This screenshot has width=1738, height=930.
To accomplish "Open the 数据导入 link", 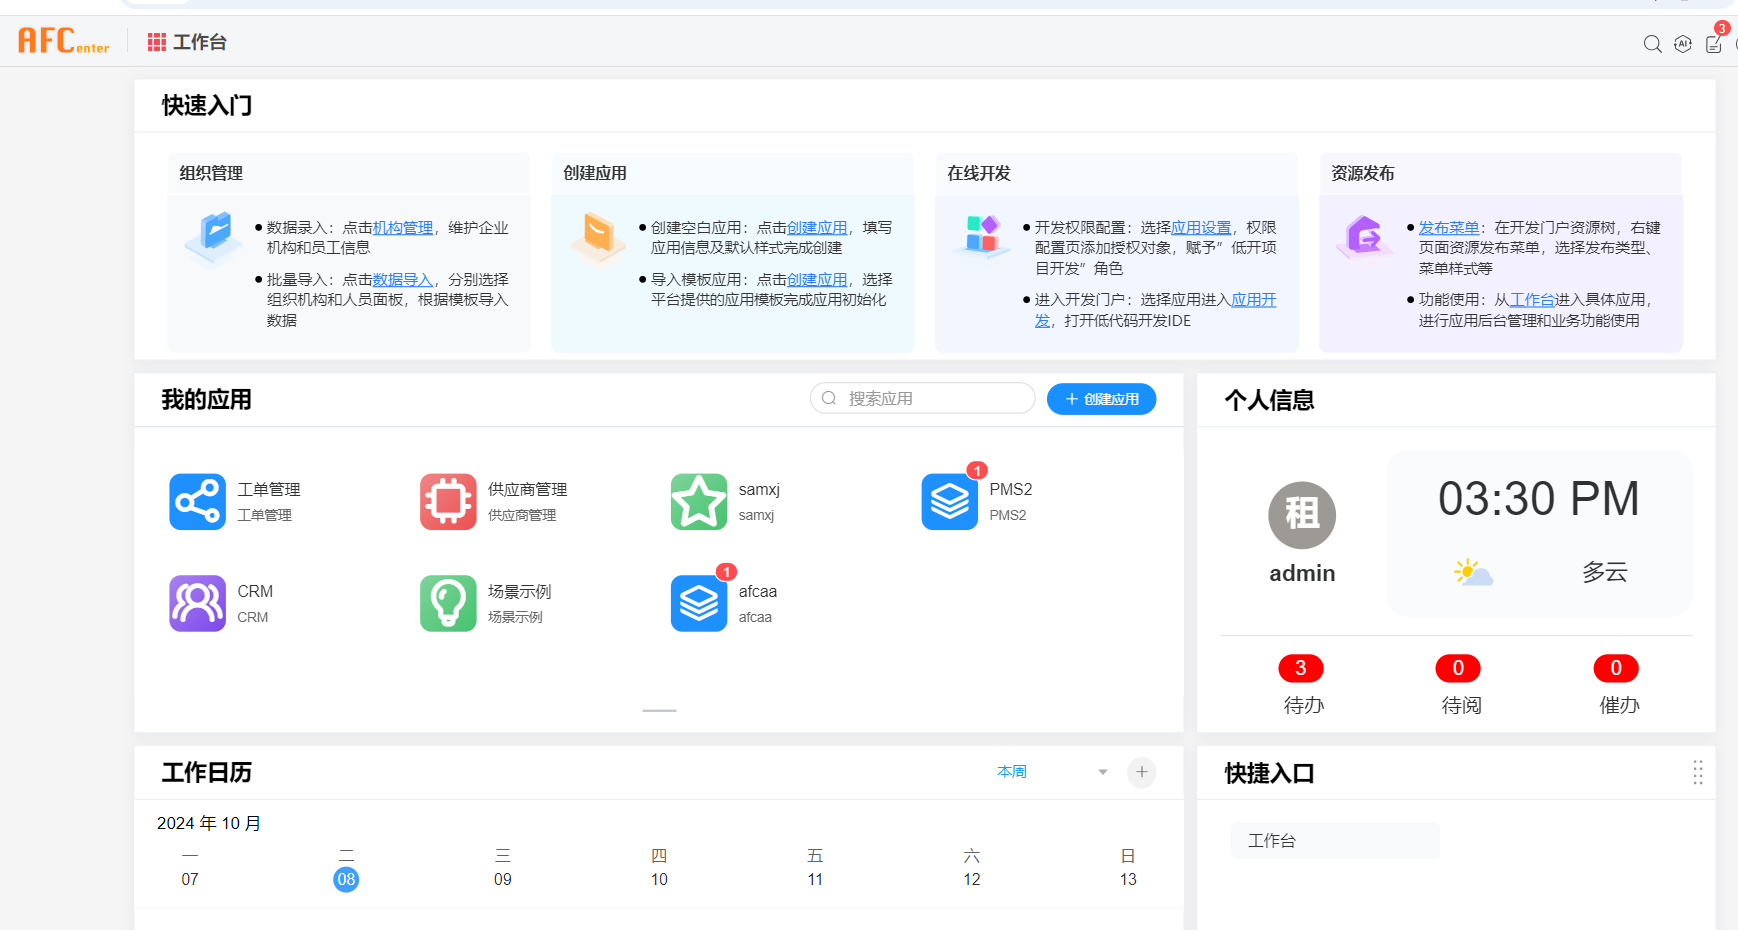I will click(x=402, y=280).
